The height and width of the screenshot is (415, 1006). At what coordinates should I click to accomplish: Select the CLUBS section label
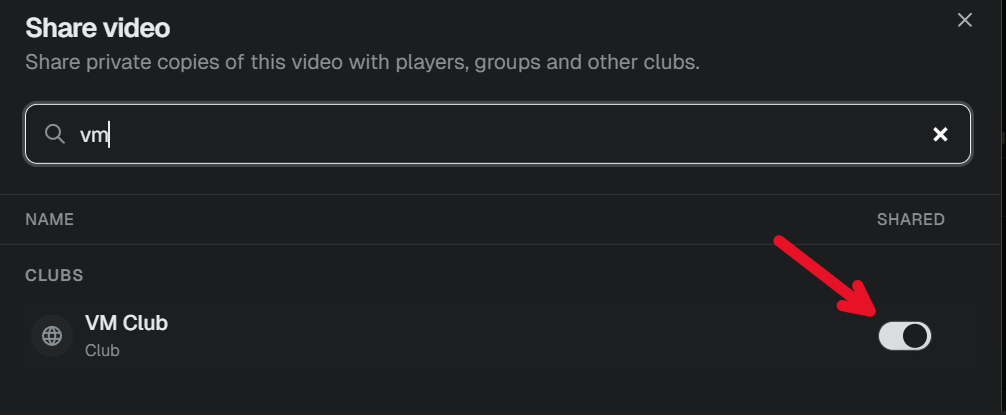click(54, 275)
